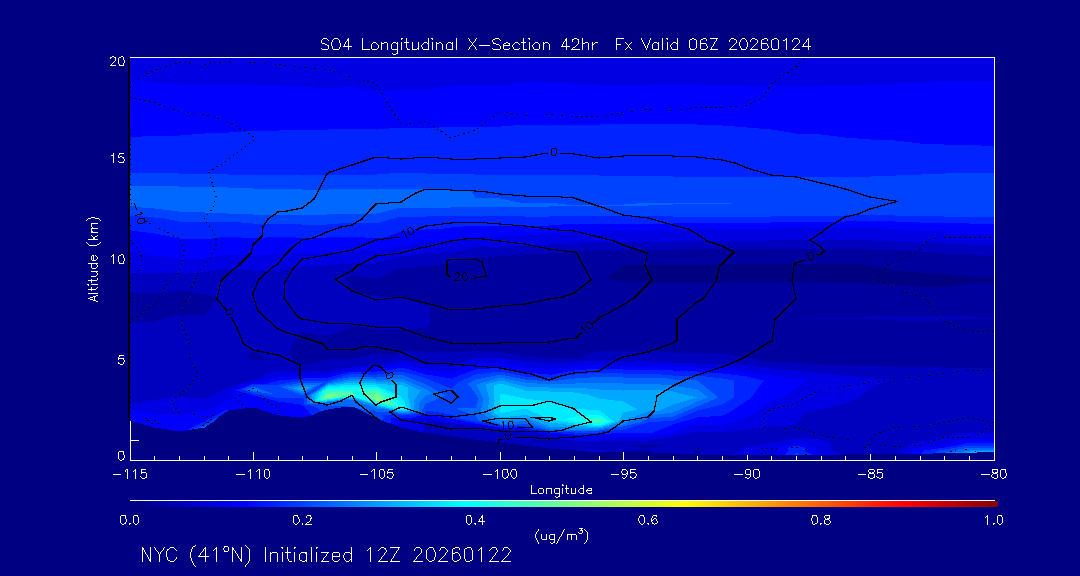The image size is (1080, 576).
Task: Click the 20 altitude tick label
Action: [116, 61]
